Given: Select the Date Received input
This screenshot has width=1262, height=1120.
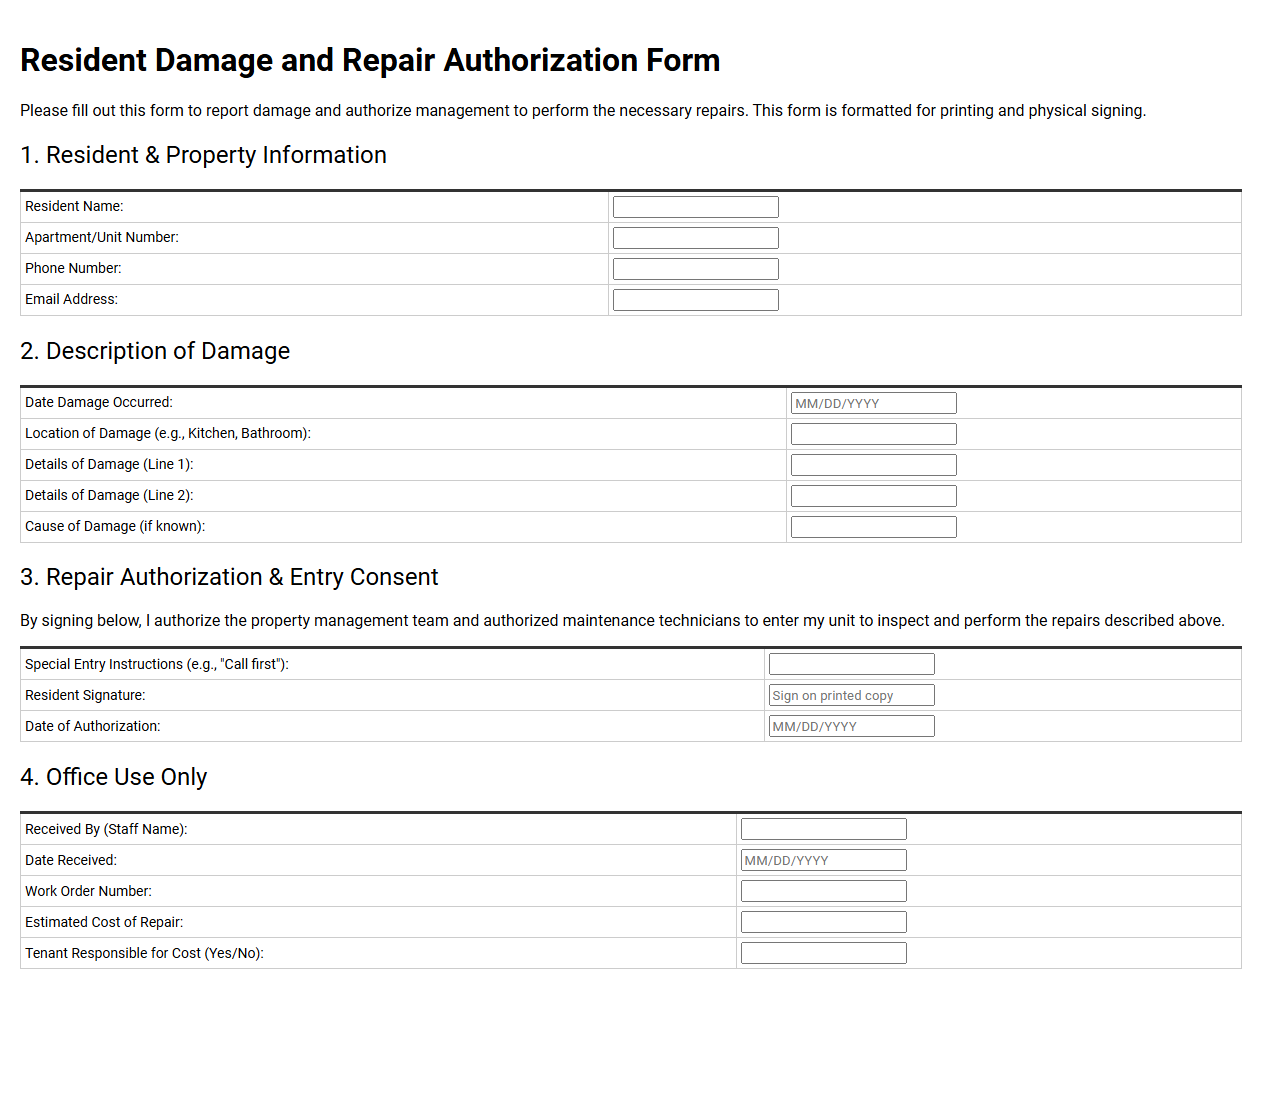Looking at the screenshot, I should pyautogui.click(x=823, y=860).
